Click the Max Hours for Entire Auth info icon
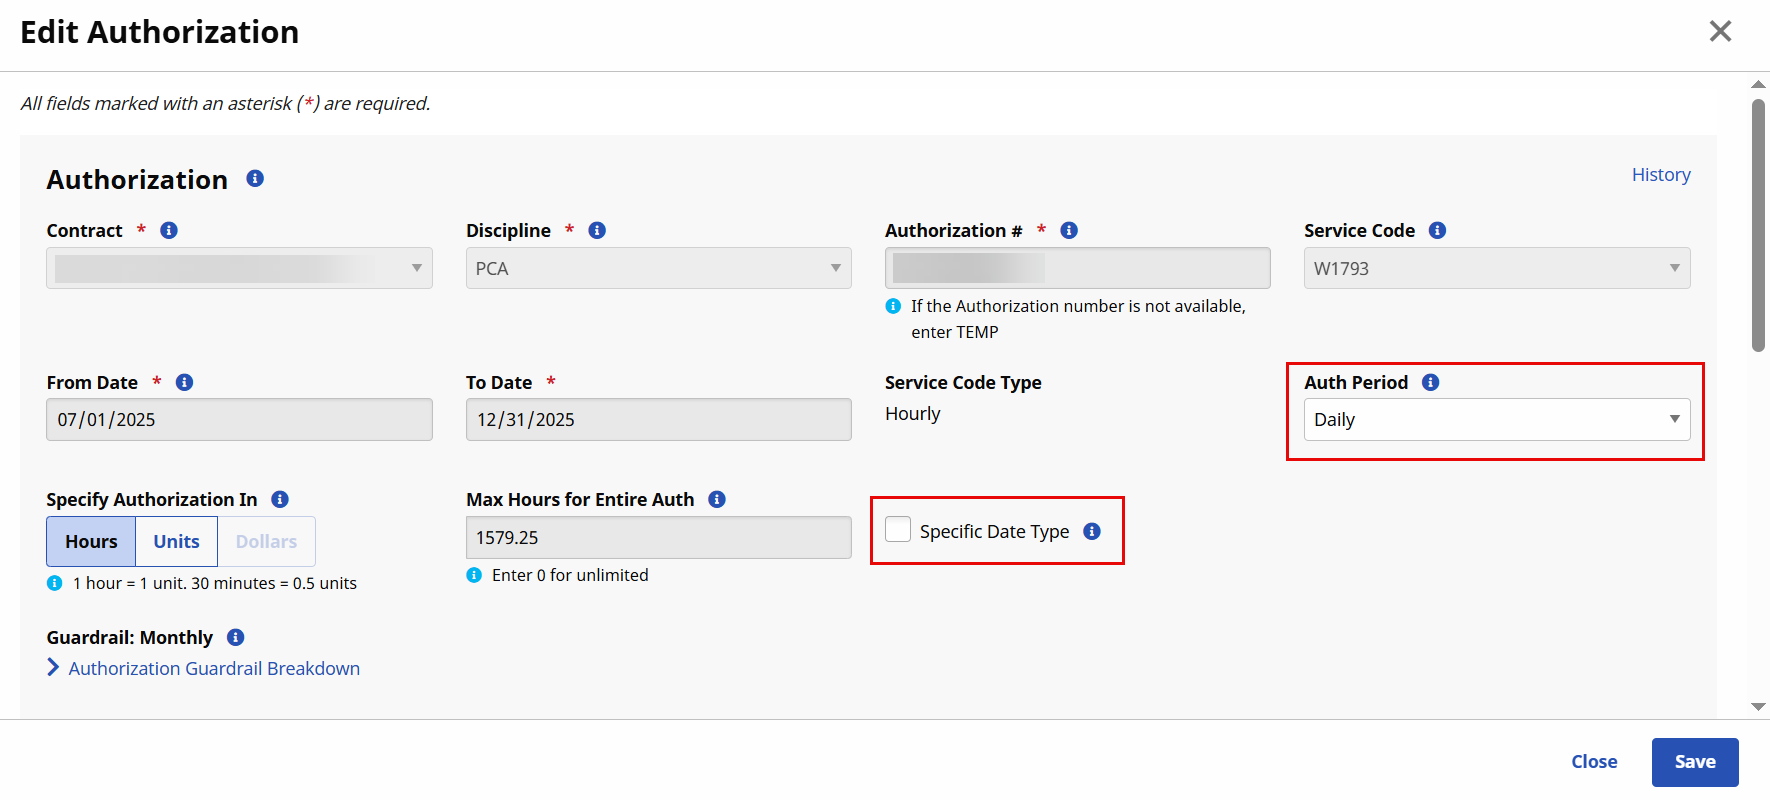The height and width of the screenshot is (800, 1770). tap(717, 499)
